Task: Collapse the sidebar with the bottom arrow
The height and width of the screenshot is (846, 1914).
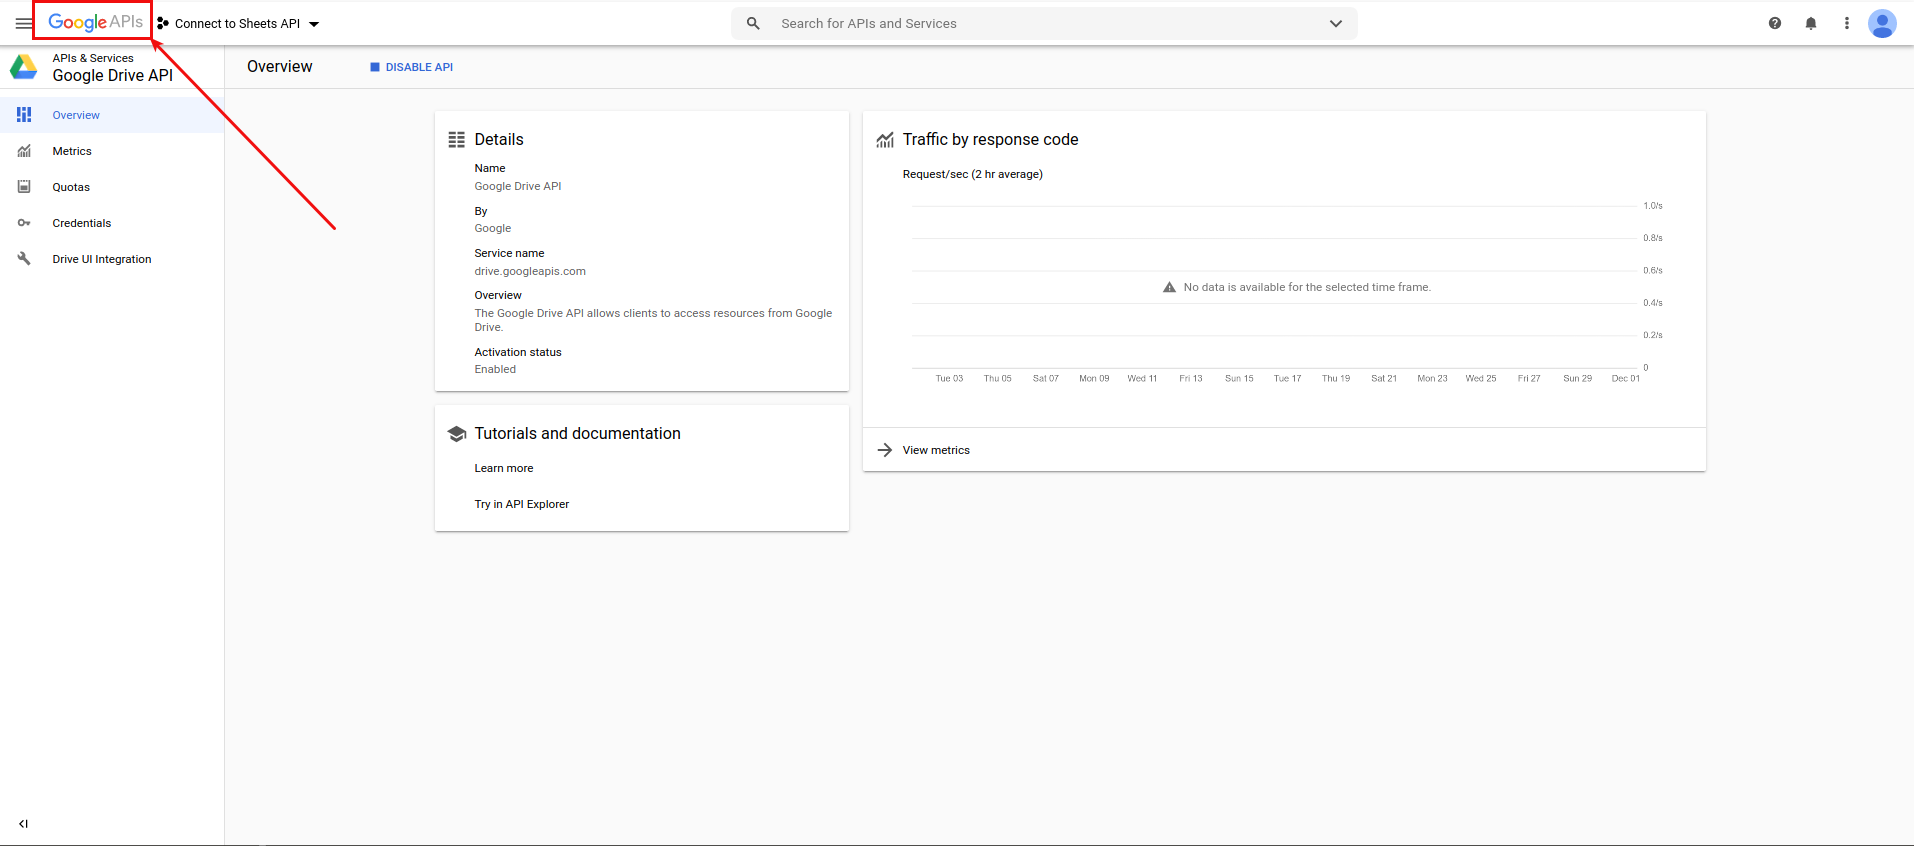Action: pos(23,824)
